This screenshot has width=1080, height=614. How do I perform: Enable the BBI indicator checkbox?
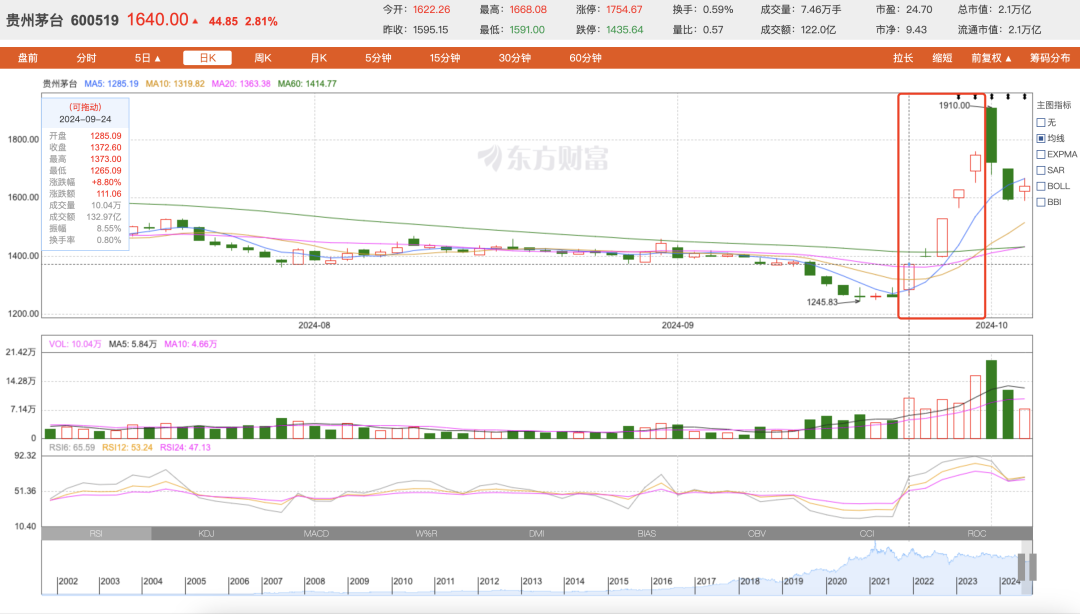[x=1041, y=202]
